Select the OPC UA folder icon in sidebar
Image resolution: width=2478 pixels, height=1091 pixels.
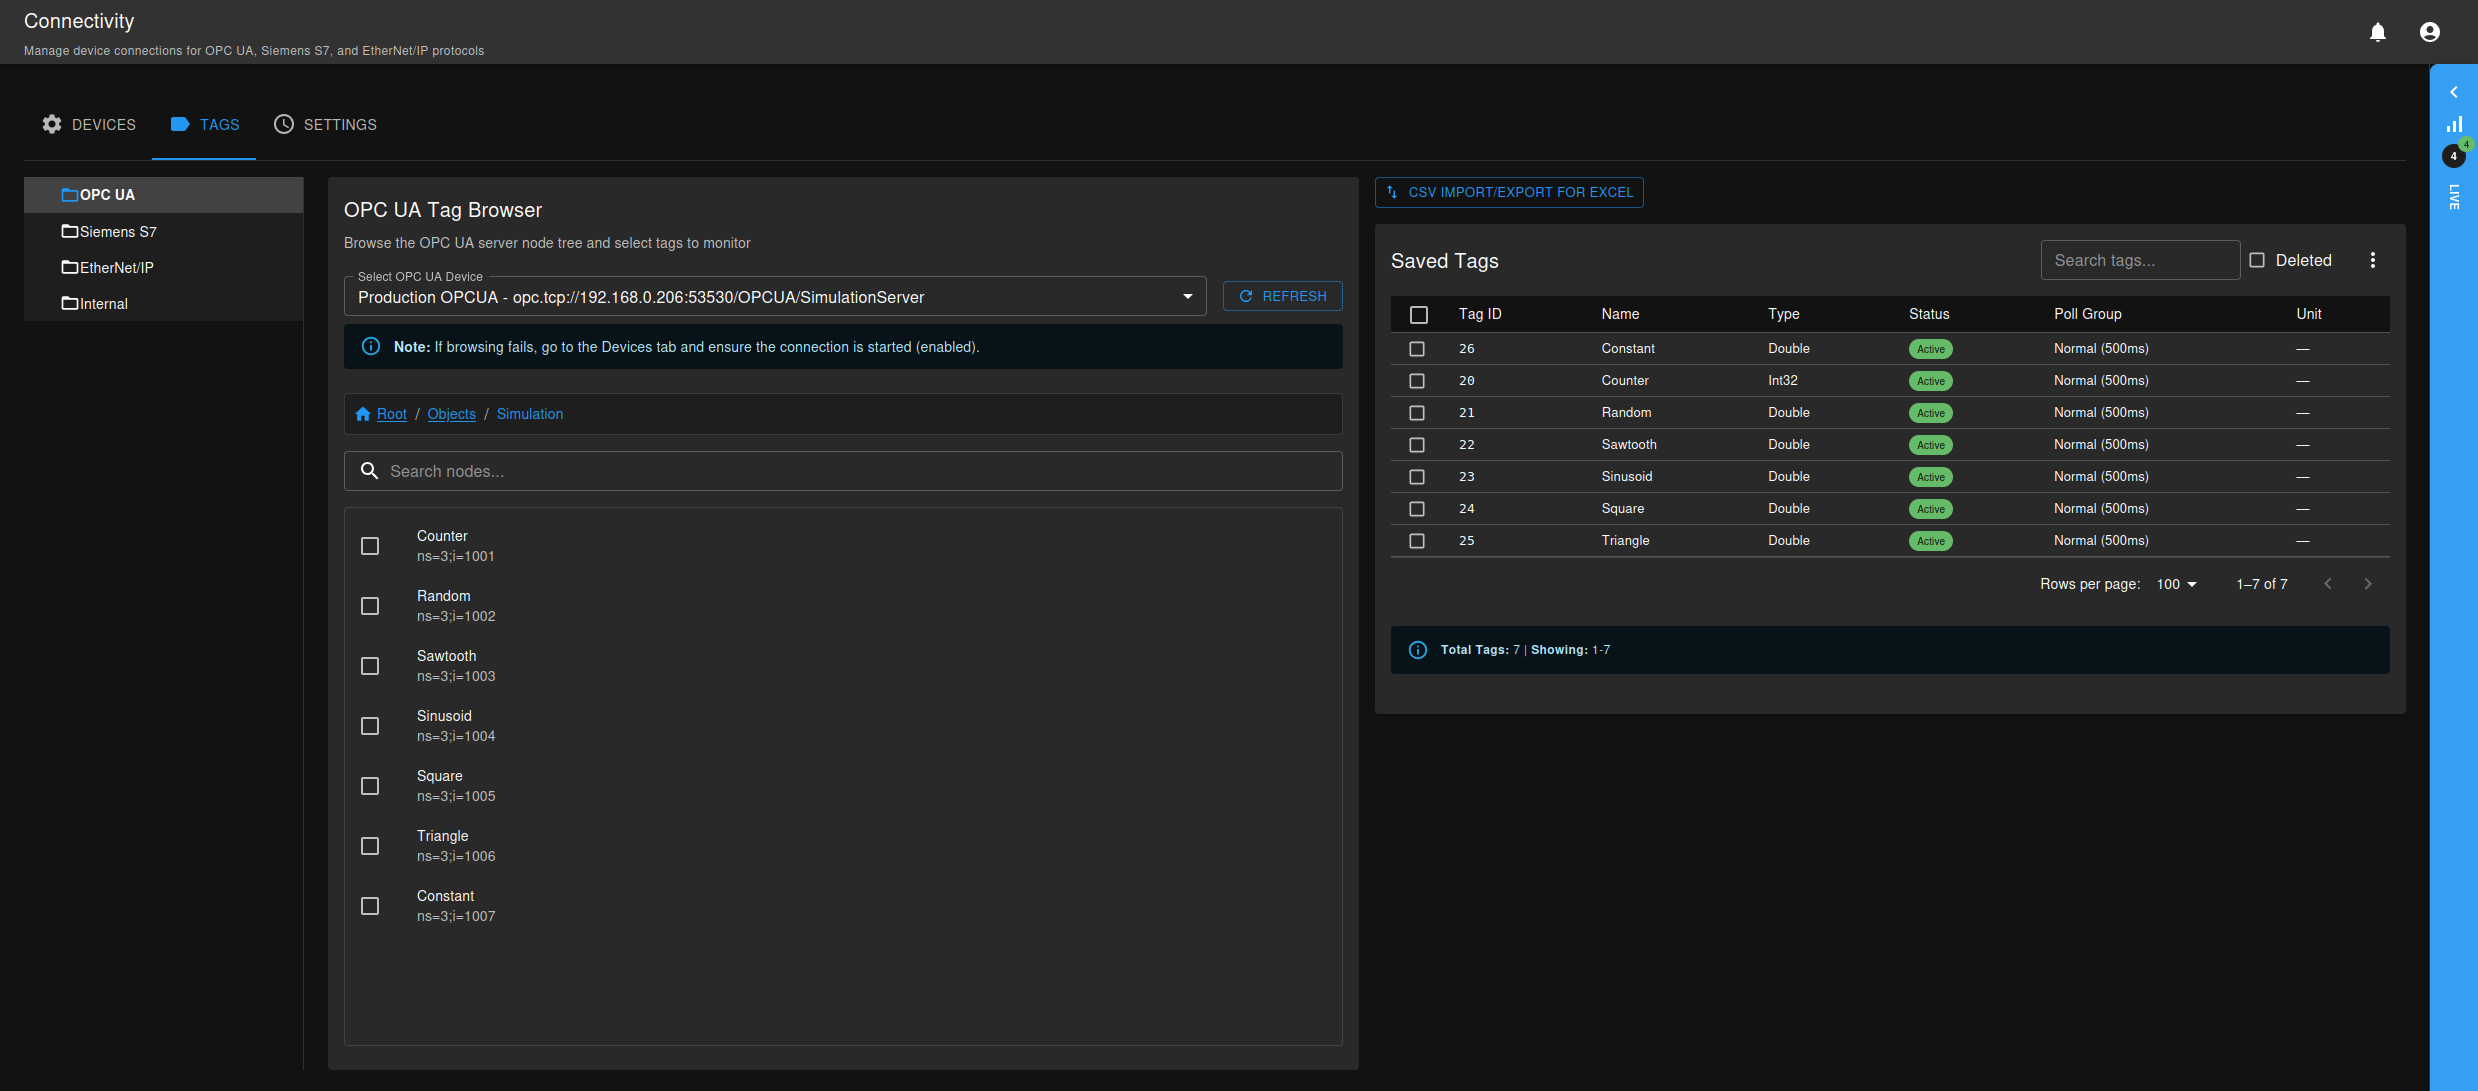tap(69, 194)
